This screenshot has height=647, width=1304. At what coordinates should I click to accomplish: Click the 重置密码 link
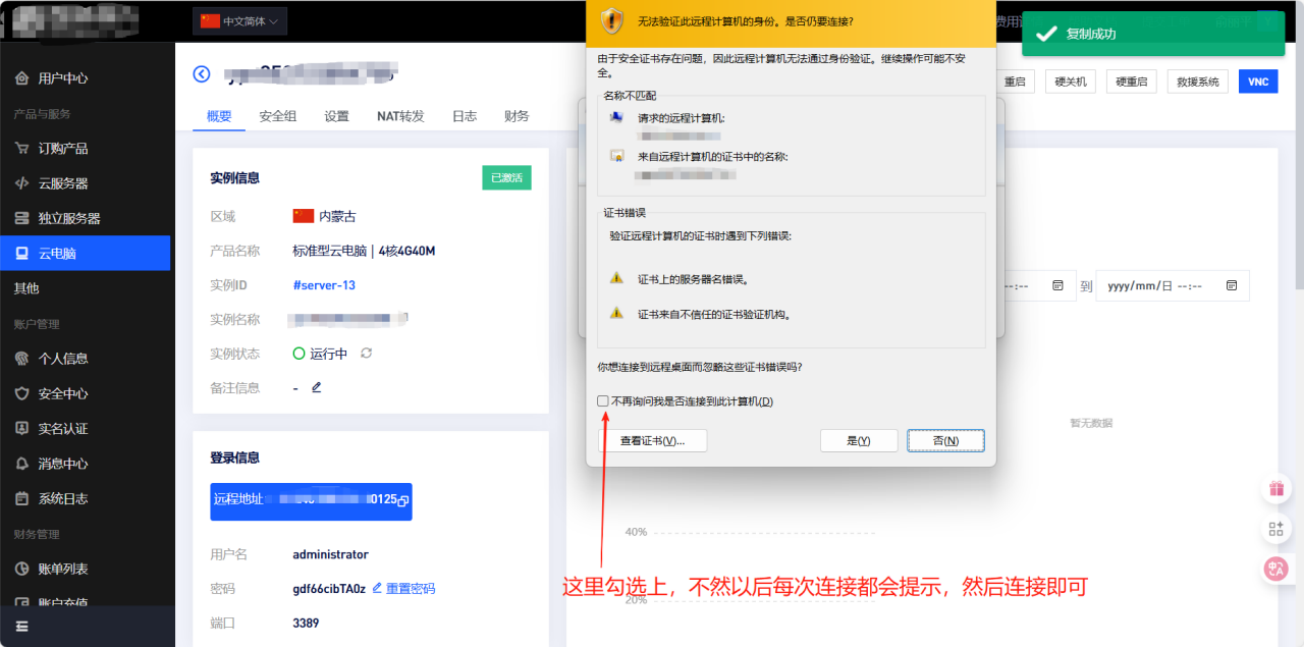coord(410,588)
